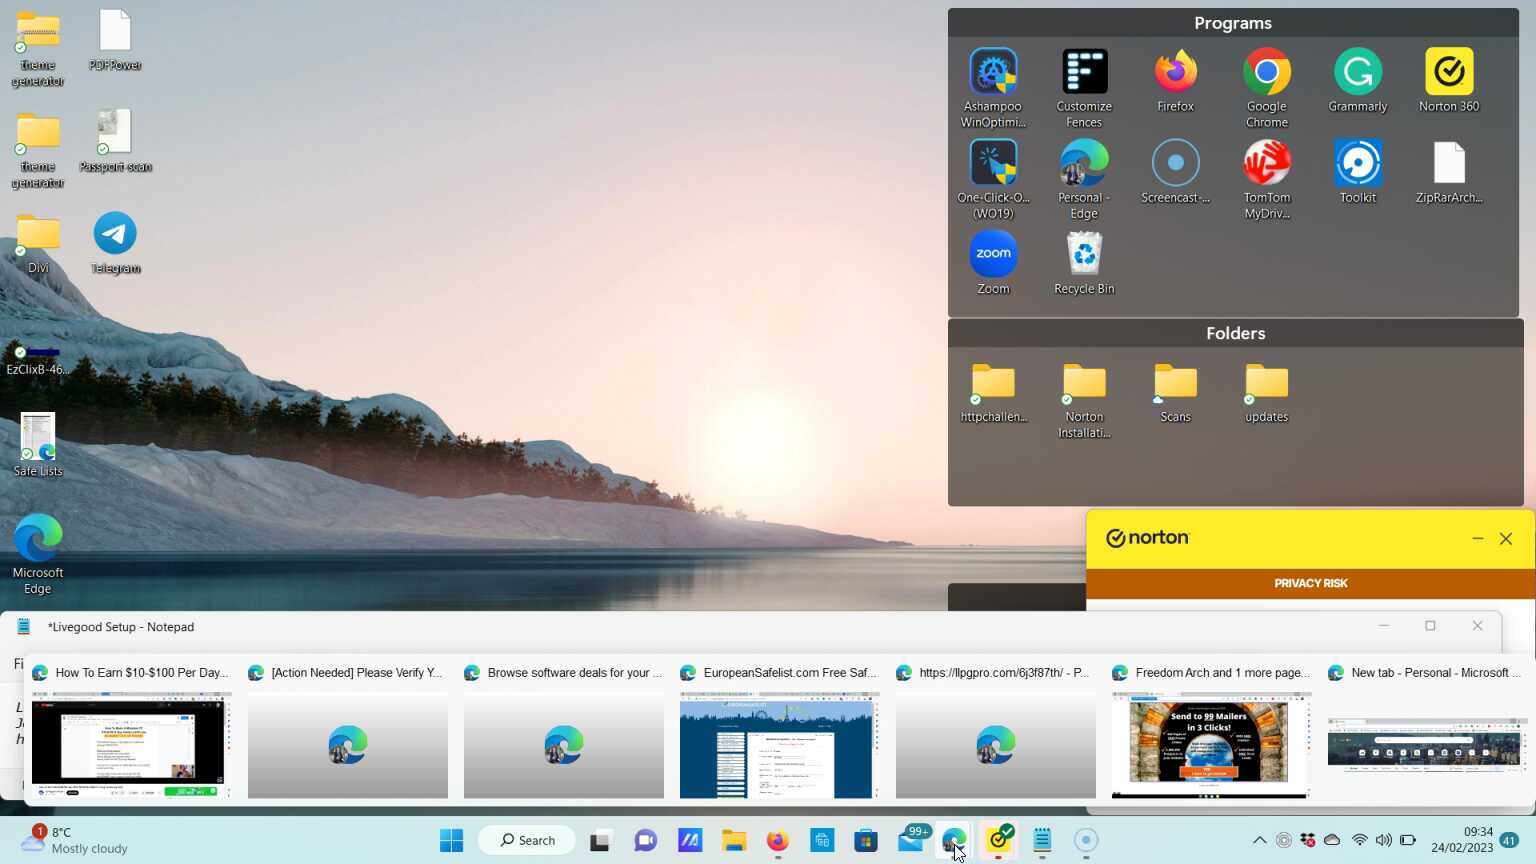The height and width of the screenshot is (864, 1536).
Task: Expand hidden system tray icons chevron
Action: click(x=1259, y=840)
